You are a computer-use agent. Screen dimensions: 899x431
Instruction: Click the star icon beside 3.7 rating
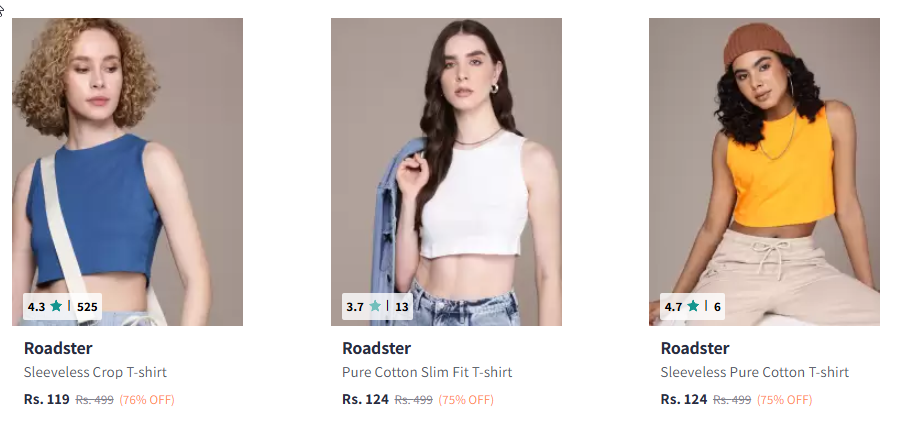pos(375,306)
